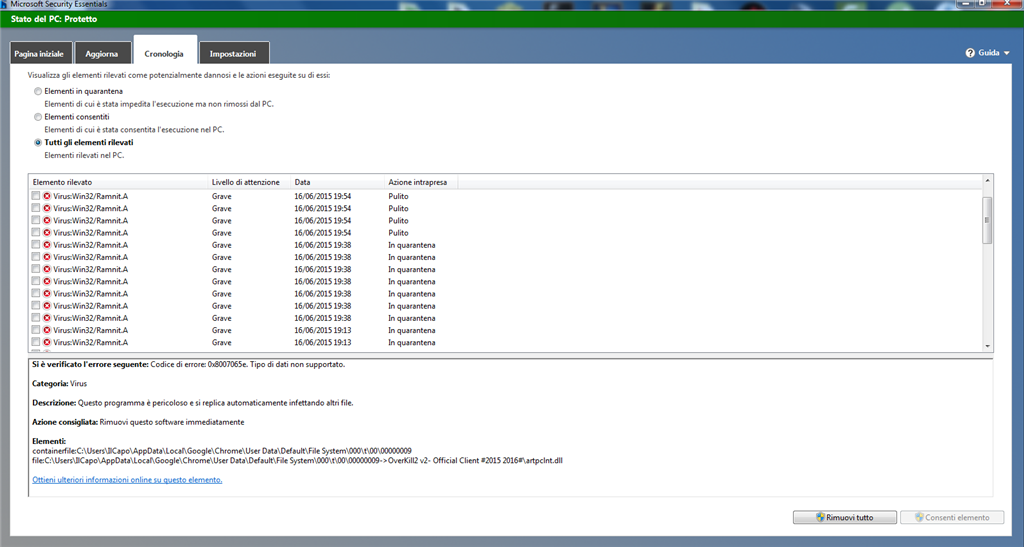This screenshot has width=1024, height=547.
Task: Click the Rimuovi tutto button
Action: coord(844,518)
